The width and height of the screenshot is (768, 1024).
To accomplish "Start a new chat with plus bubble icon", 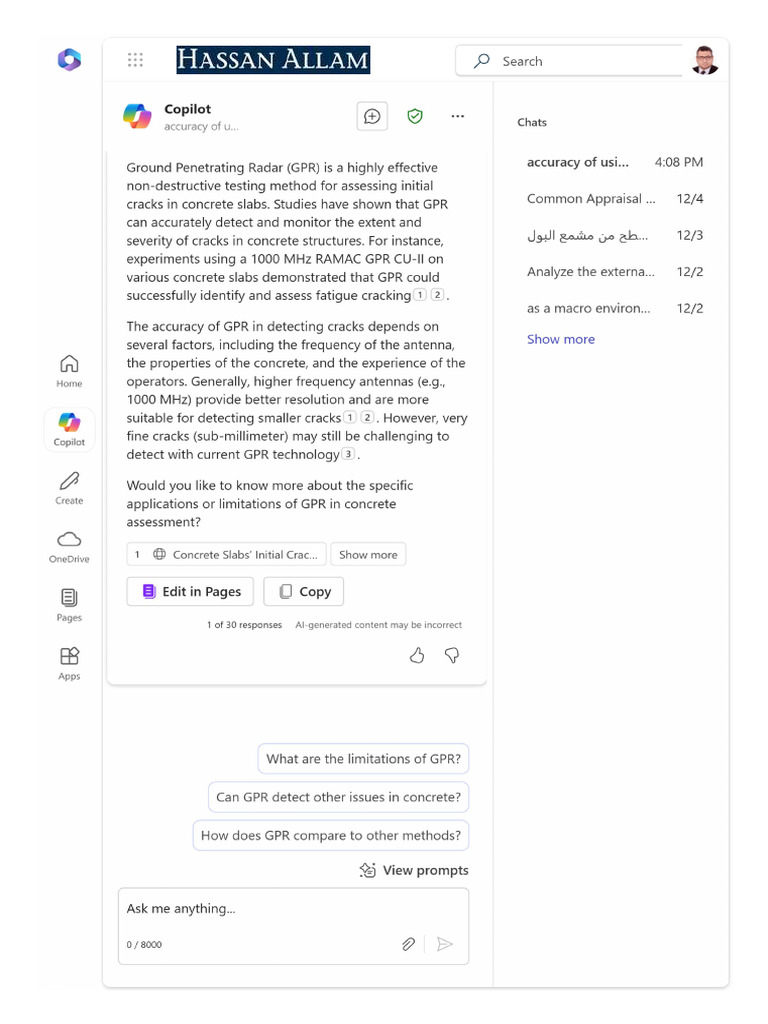I will coord(372,116).
